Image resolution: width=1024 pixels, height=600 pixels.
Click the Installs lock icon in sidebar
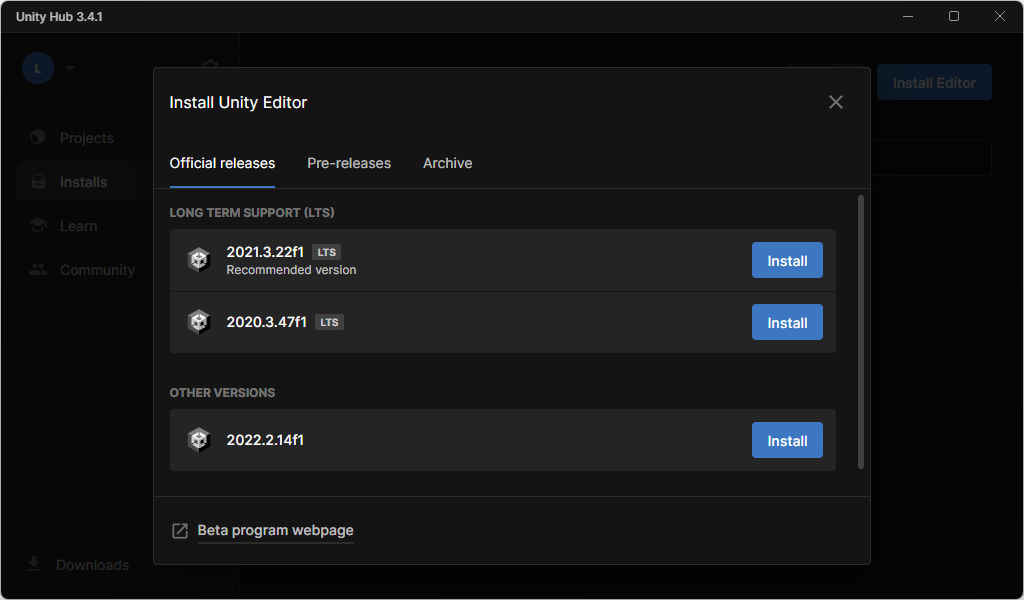[39, 182]
